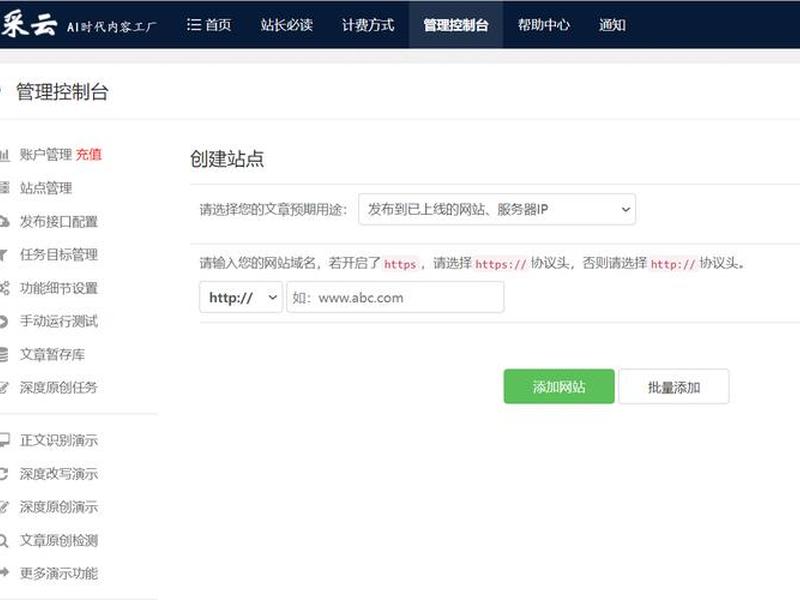
Task: Click the icon beside 站点管理
Action: click(5, 188)
